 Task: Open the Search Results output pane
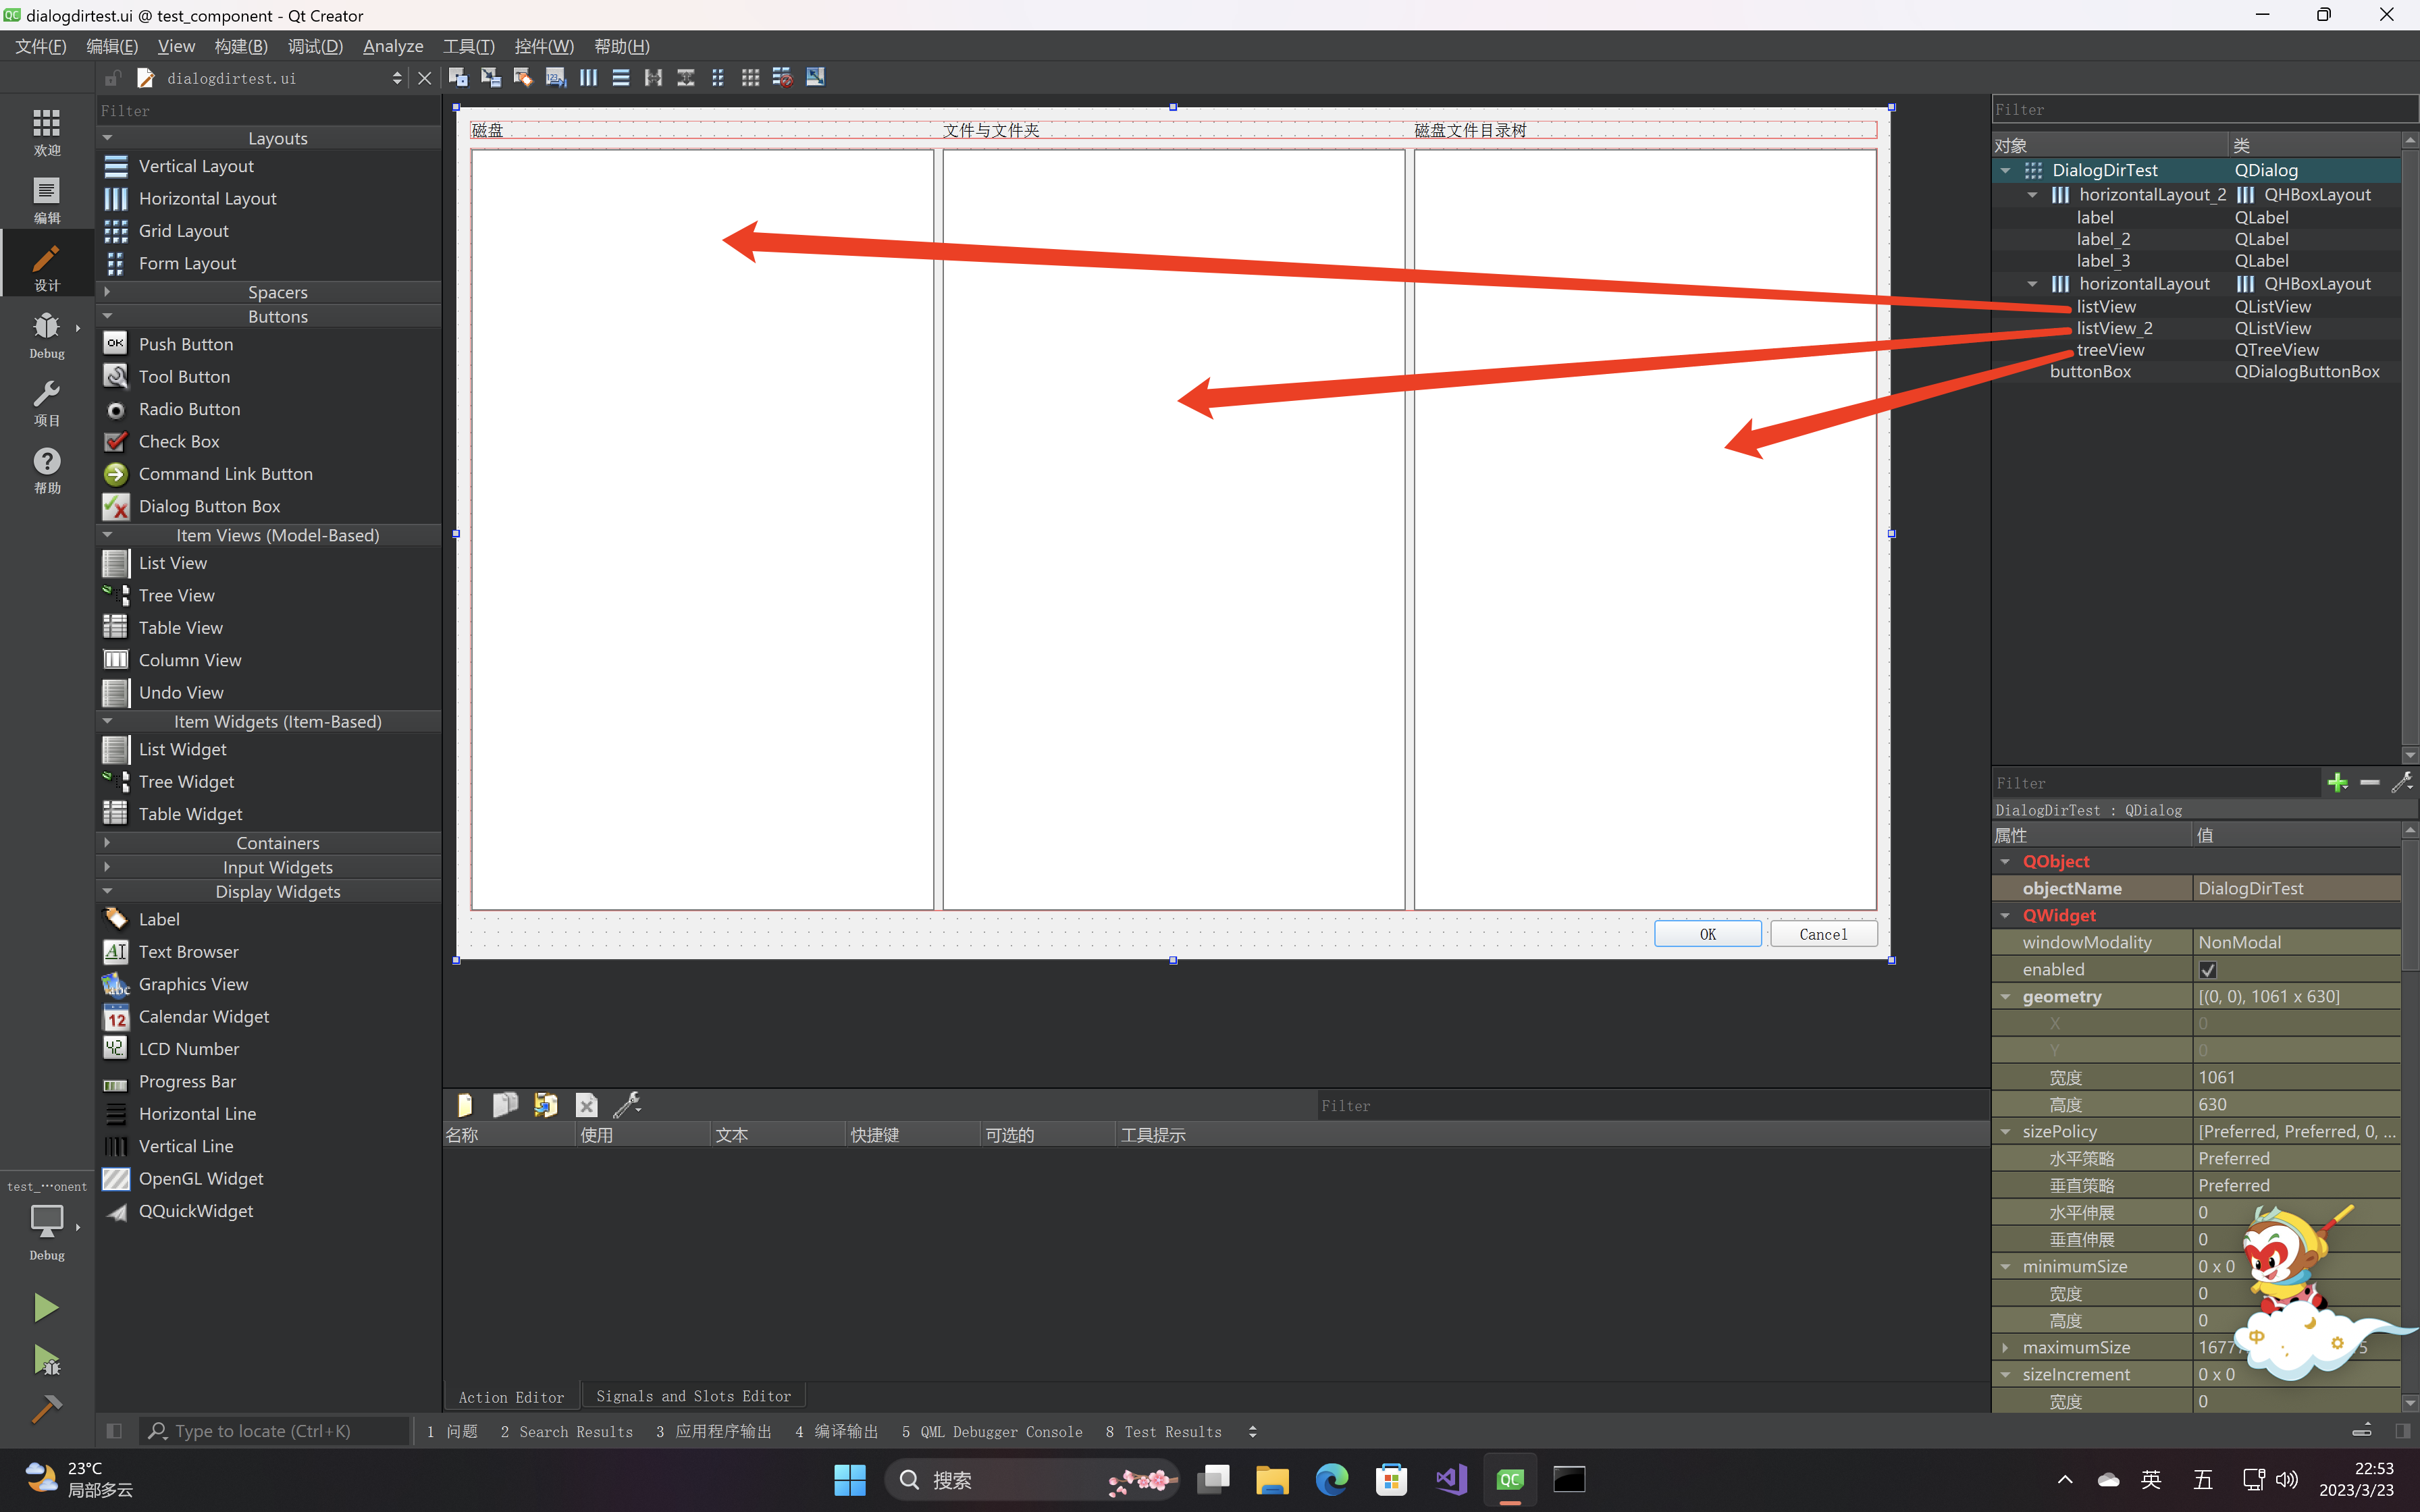567,1431
